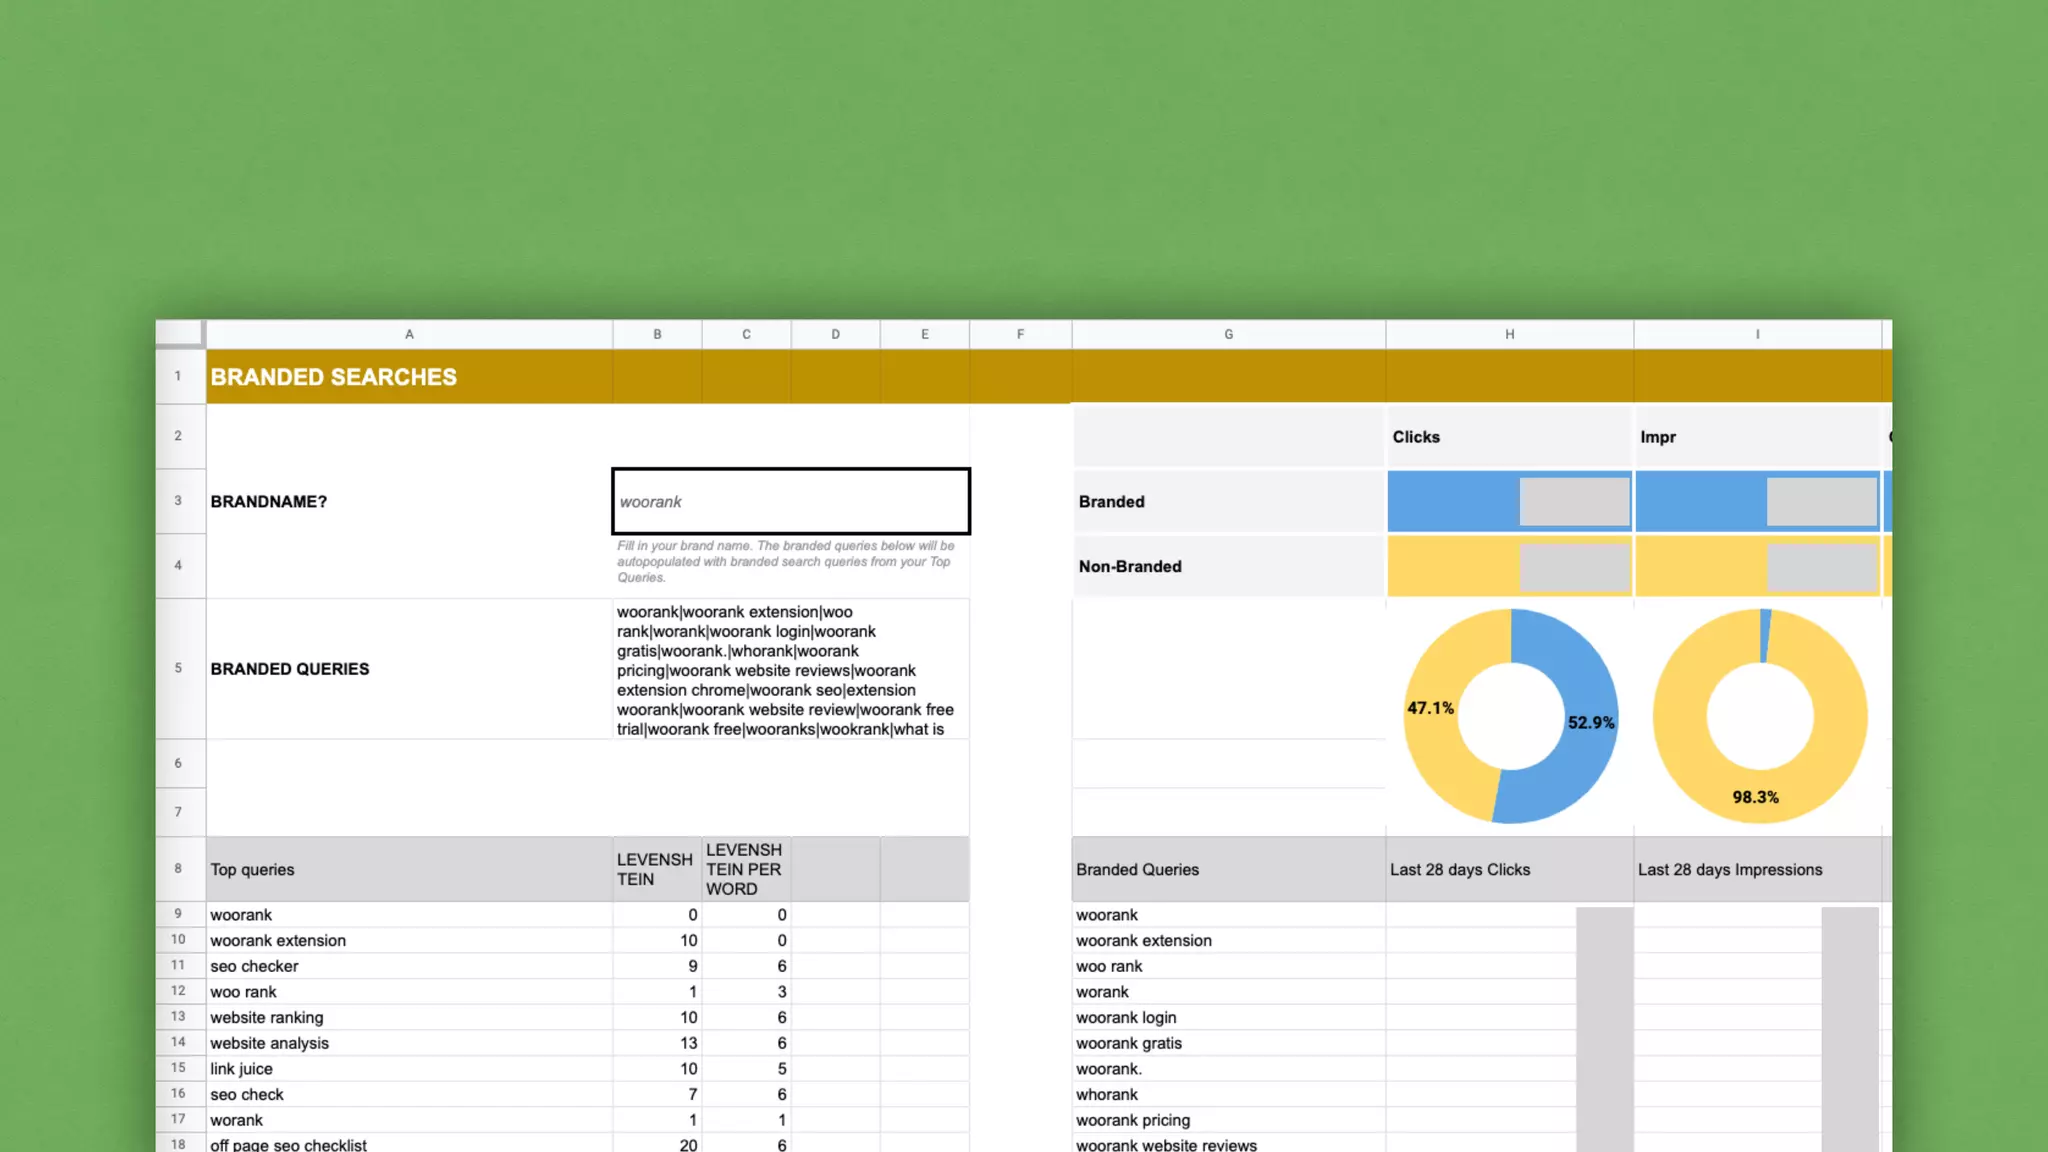Image resolution: width=2048 pixels, height=1152 pixels.
Task: Select row 5 header
Action: [179, 668]
